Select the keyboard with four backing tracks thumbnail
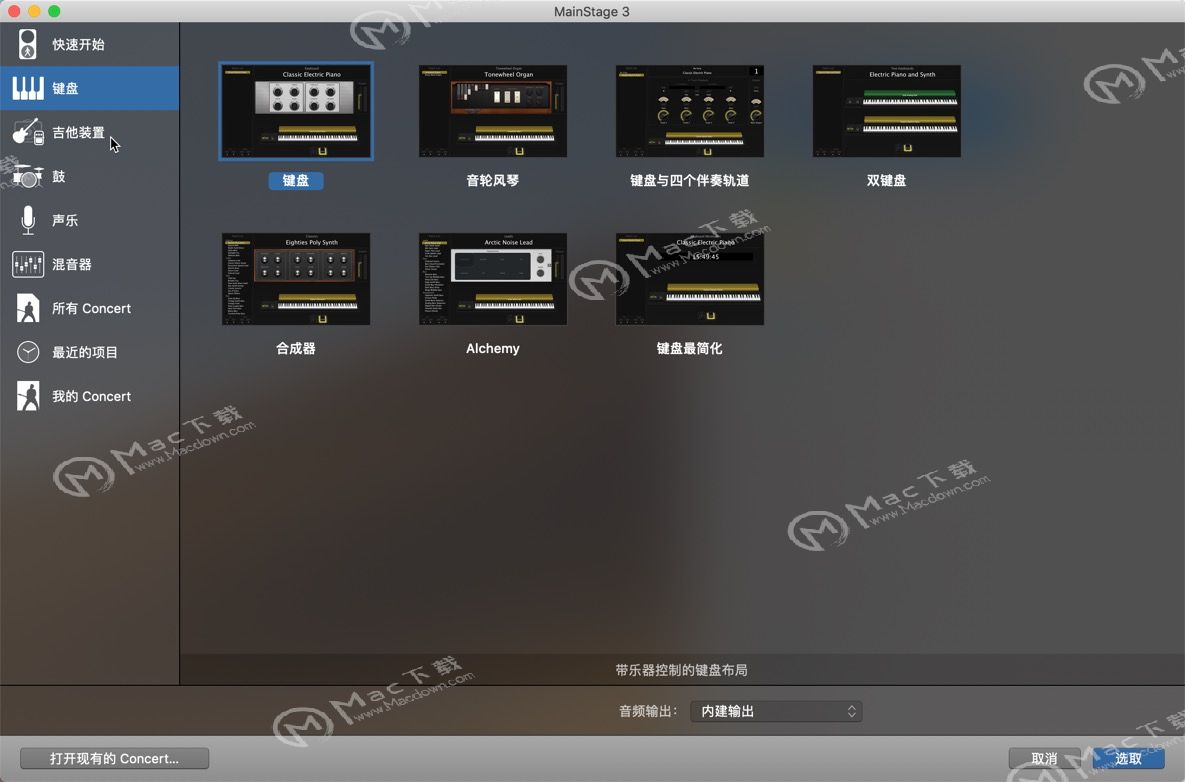Screen dimensions: 1185x782 pyautogui.click(x=690, y=111)
